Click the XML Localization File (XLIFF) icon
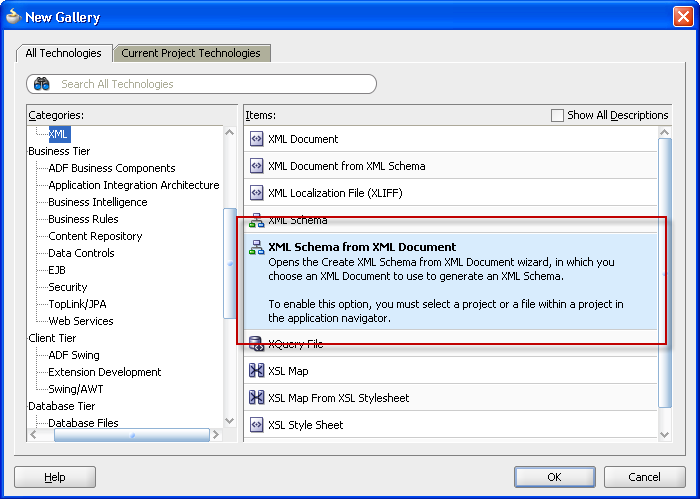The width and height of the screenshot is (700, 499). tap(256, 193)
